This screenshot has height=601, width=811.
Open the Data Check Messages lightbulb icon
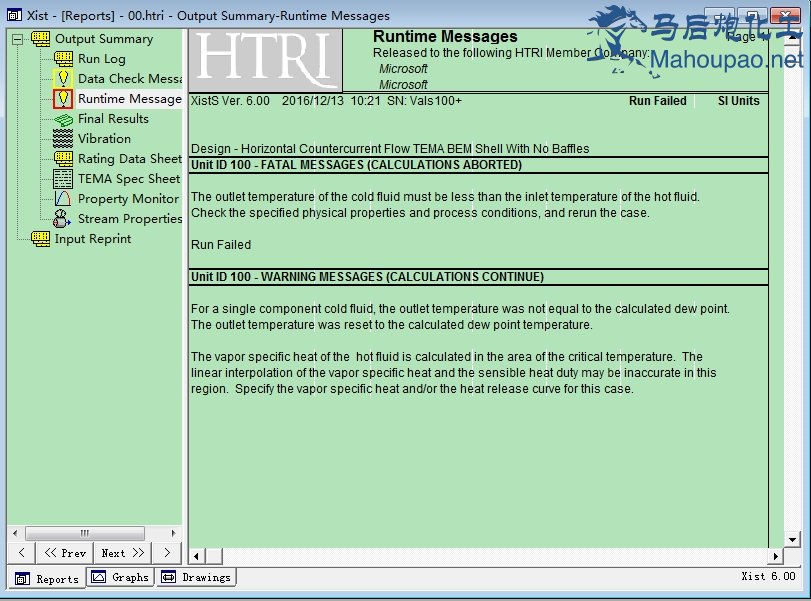coord(63,79)
